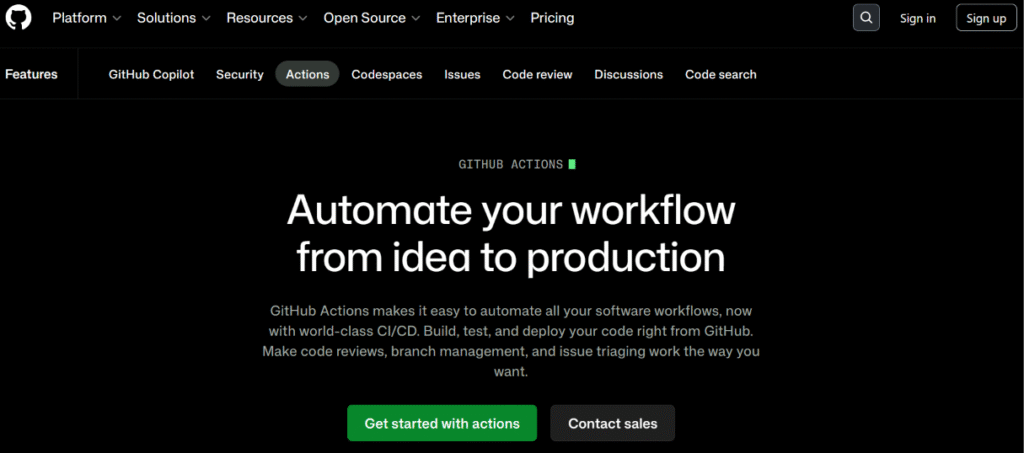Click the GitHub Octocat logo
The image size is (1024, 453).
pos(18,18)
